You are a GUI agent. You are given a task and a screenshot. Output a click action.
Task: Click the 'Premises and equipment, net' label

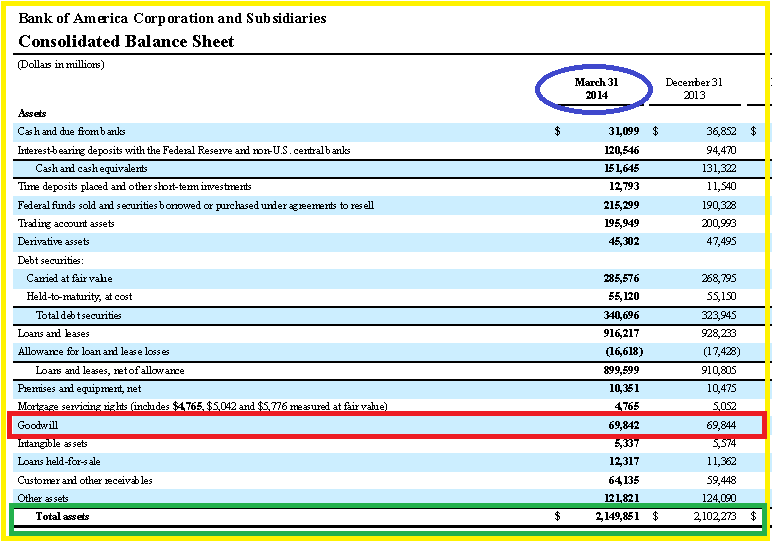[79, 389]
